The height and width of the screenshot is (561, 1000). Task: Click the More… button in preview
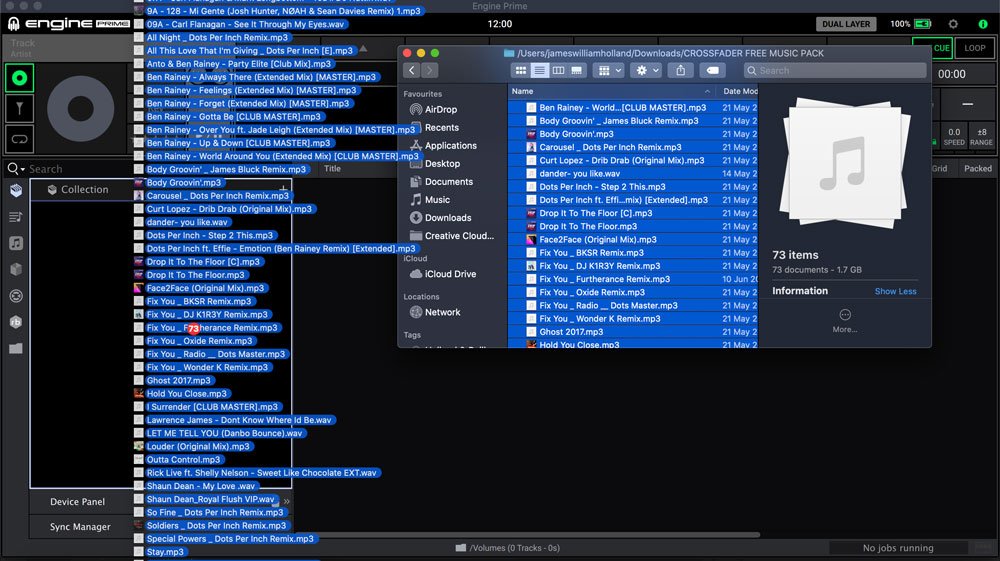coord(844,320)
